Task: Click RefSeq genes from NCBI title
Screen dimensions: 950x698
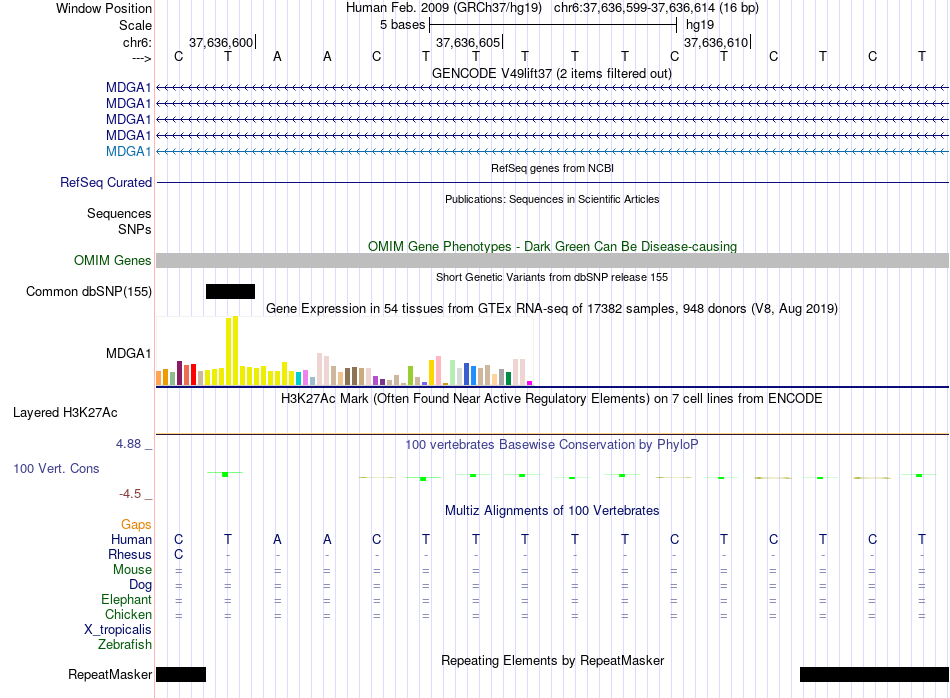Action: tap(552, 168)
